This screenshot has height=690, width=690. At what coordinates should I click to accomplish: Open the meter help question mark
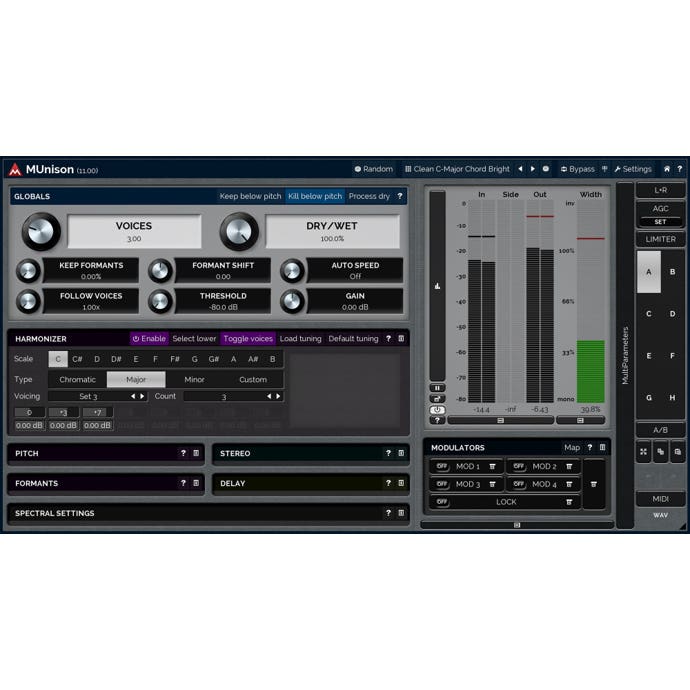(x=437, y=420)
